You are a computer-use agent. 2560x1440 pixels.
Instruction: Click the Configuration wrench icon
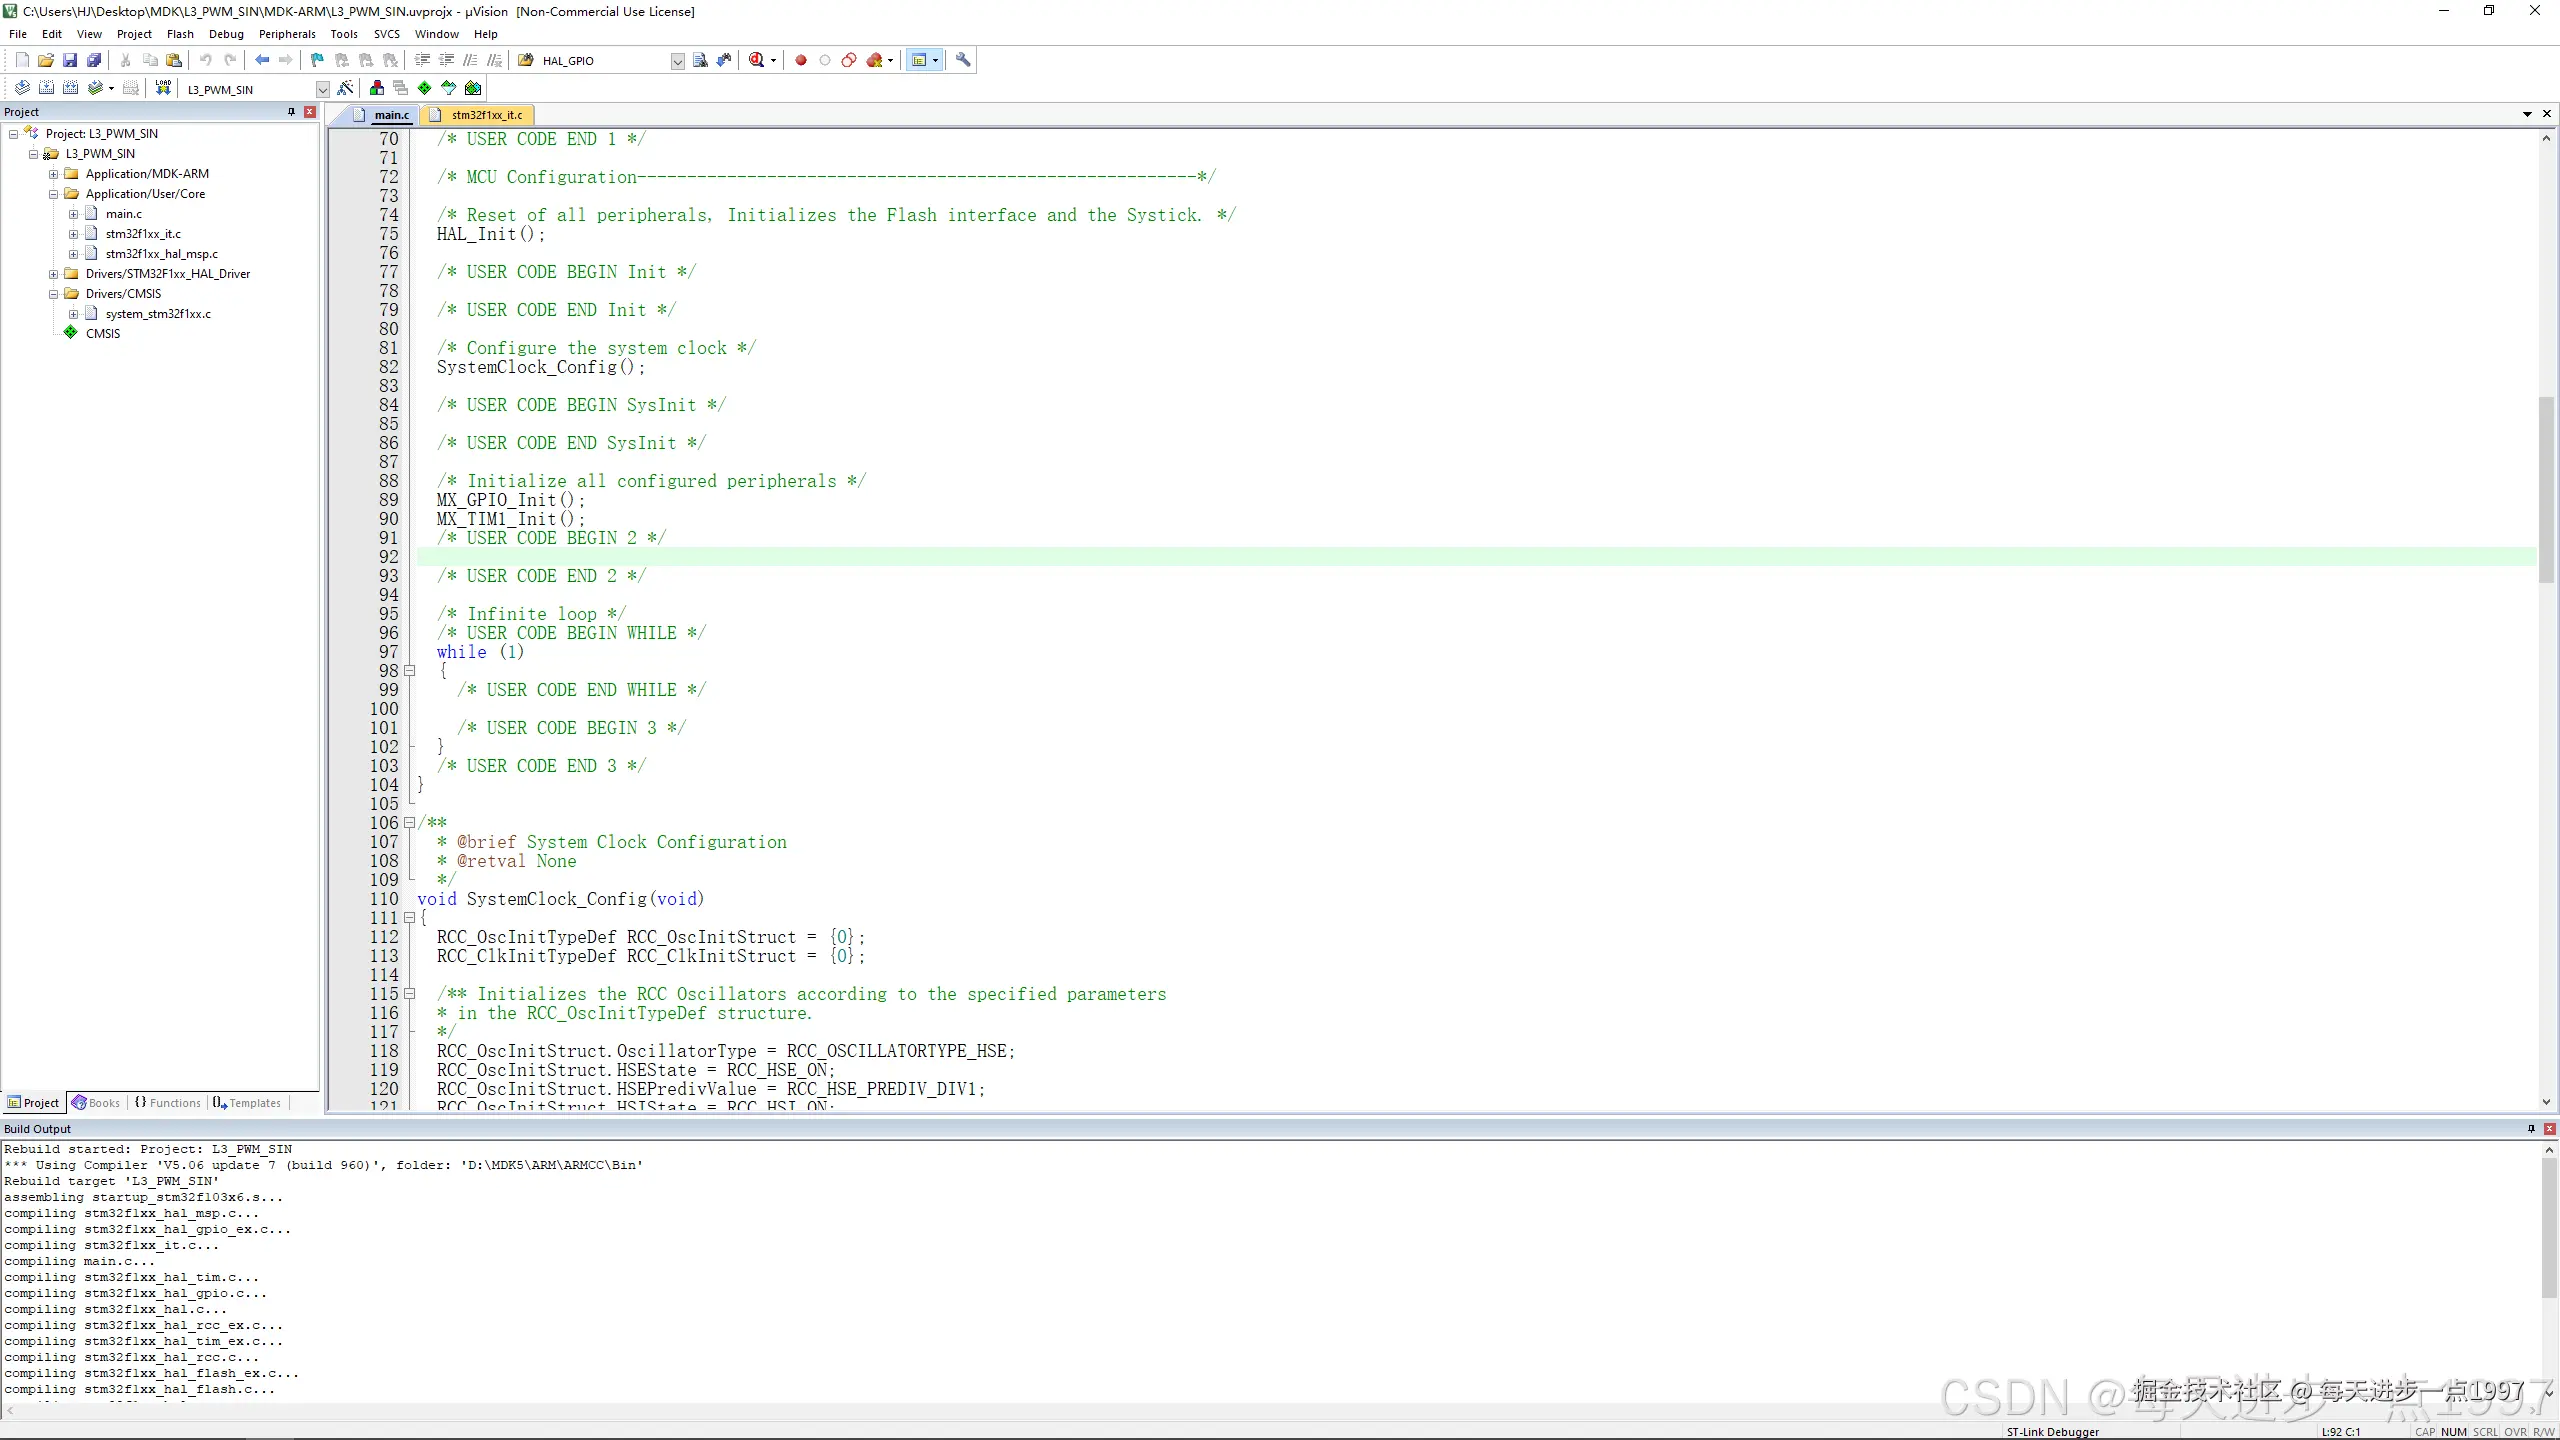(x=963, y=60)
